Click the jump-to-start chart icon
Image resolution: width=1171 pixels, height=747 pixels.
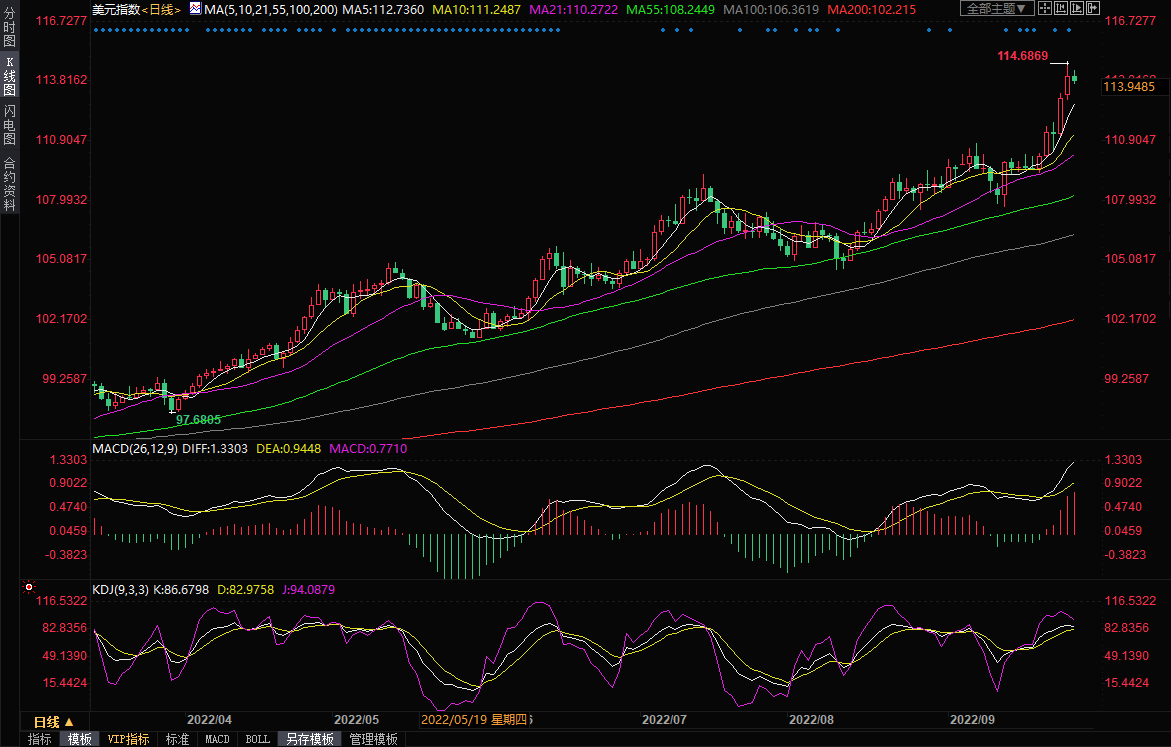point(1060,9)
